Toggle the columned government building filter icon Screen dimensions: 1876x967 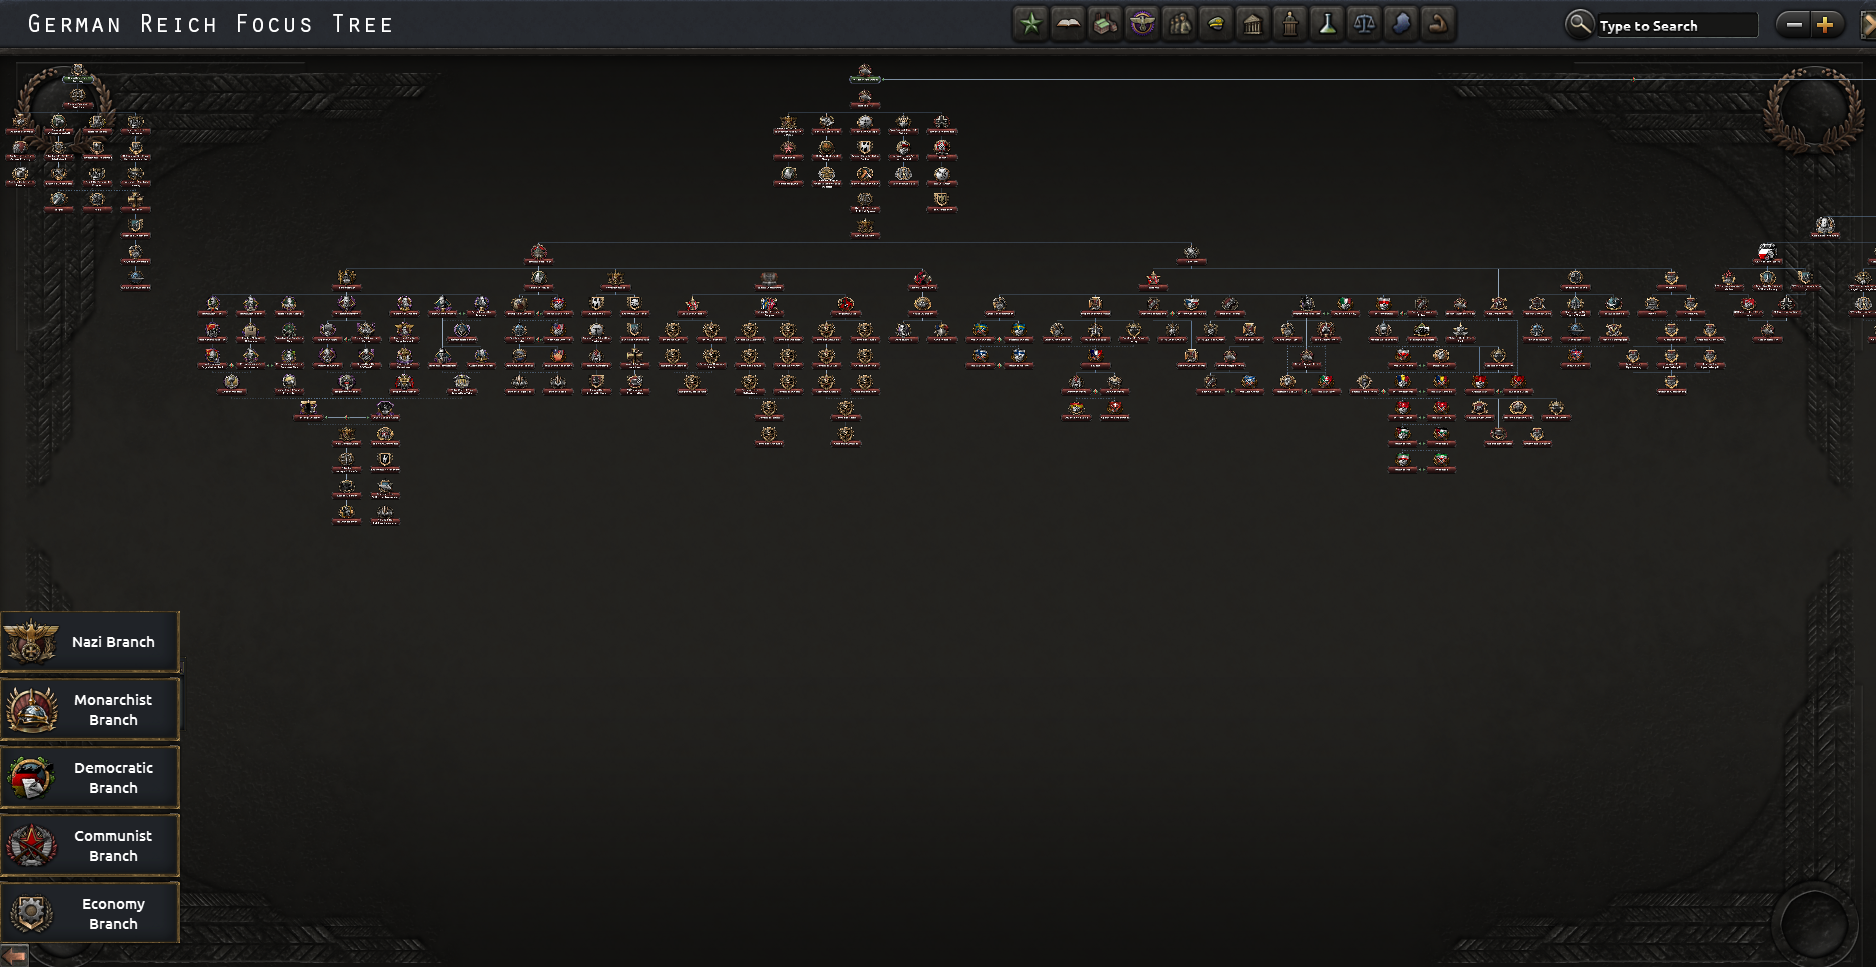tap(1253, 24)
